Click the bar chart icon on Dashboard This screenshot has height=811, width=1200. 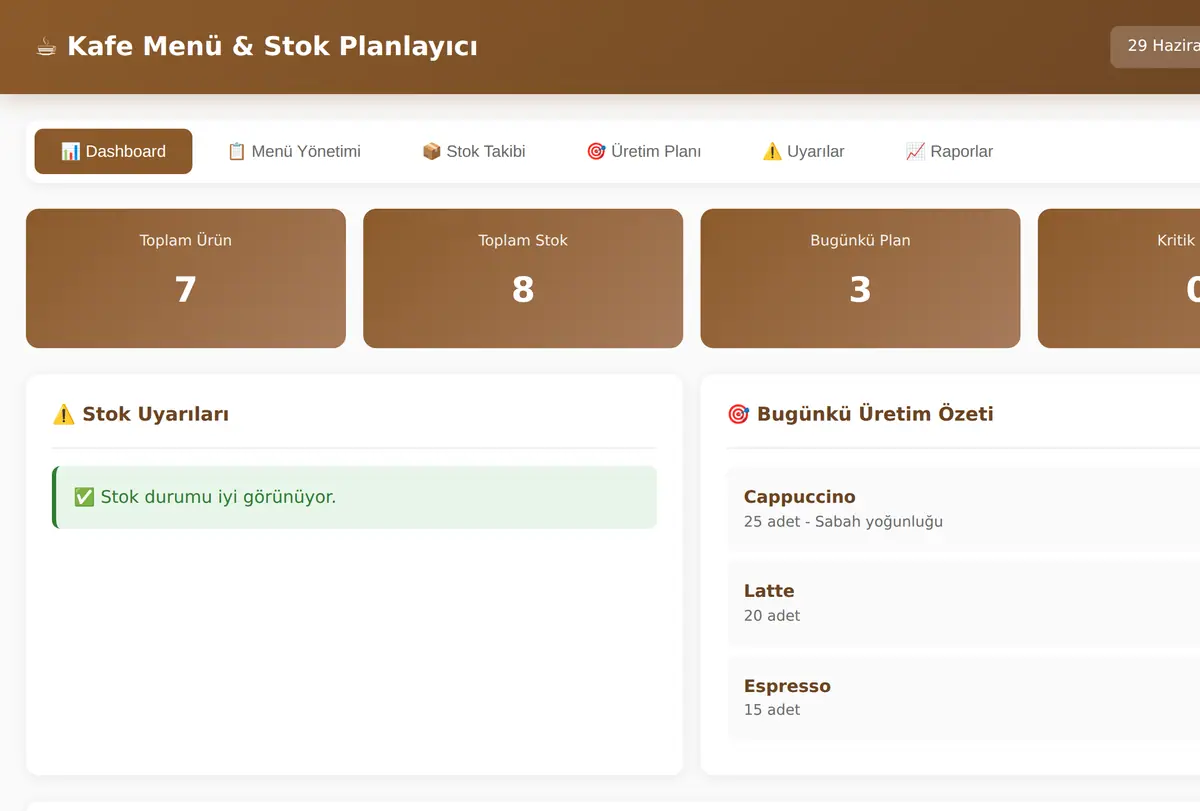click(70, 151)
